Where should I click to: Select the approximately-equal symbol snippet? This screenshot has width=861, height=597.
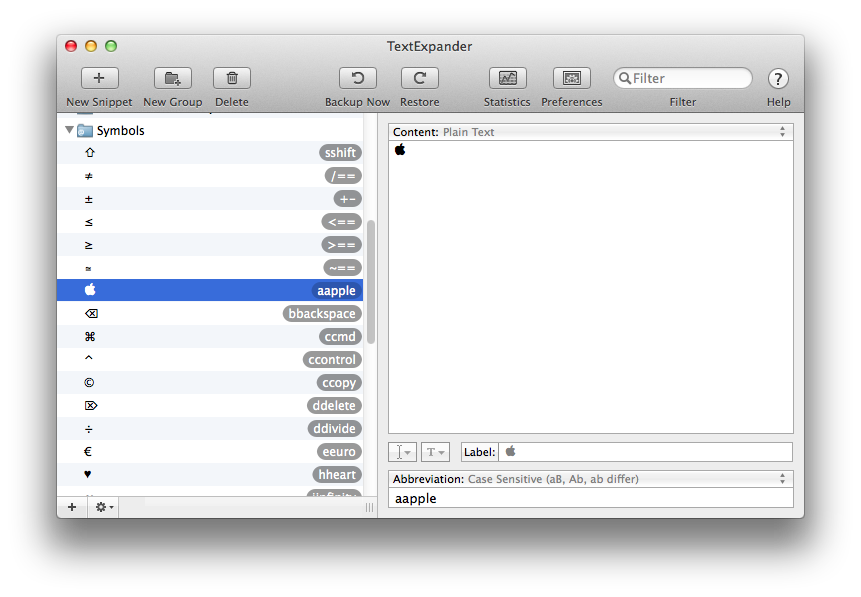coord(88,269)
